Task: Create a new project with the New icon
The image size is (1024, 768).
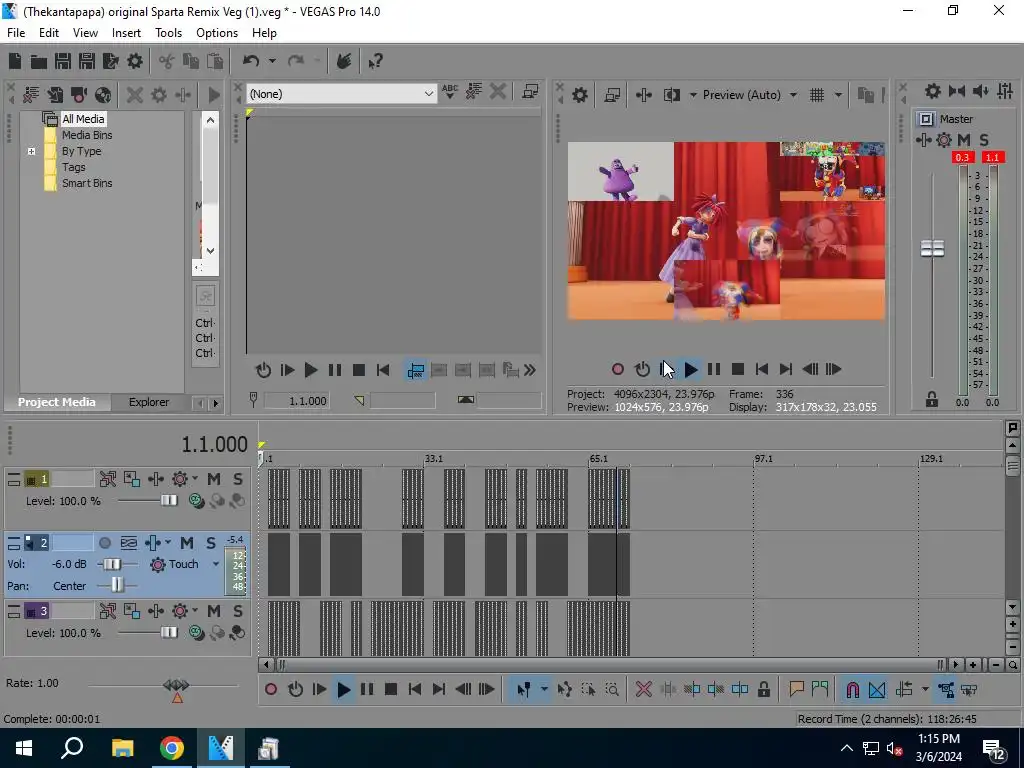Action: click(14, 61)
